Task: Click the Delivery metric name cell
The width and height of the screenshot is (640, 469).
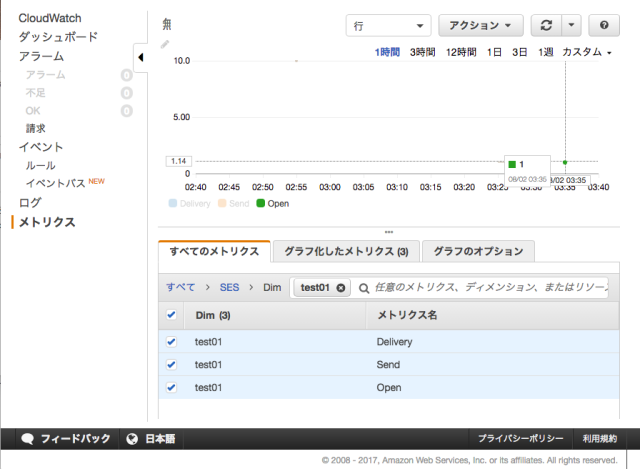Action: (x=394, y=342)
